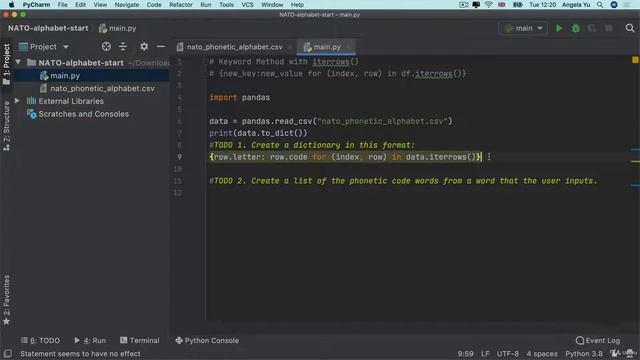Hide the Project panel with the minus icon
640x360 pixels.
pos(161,47)
